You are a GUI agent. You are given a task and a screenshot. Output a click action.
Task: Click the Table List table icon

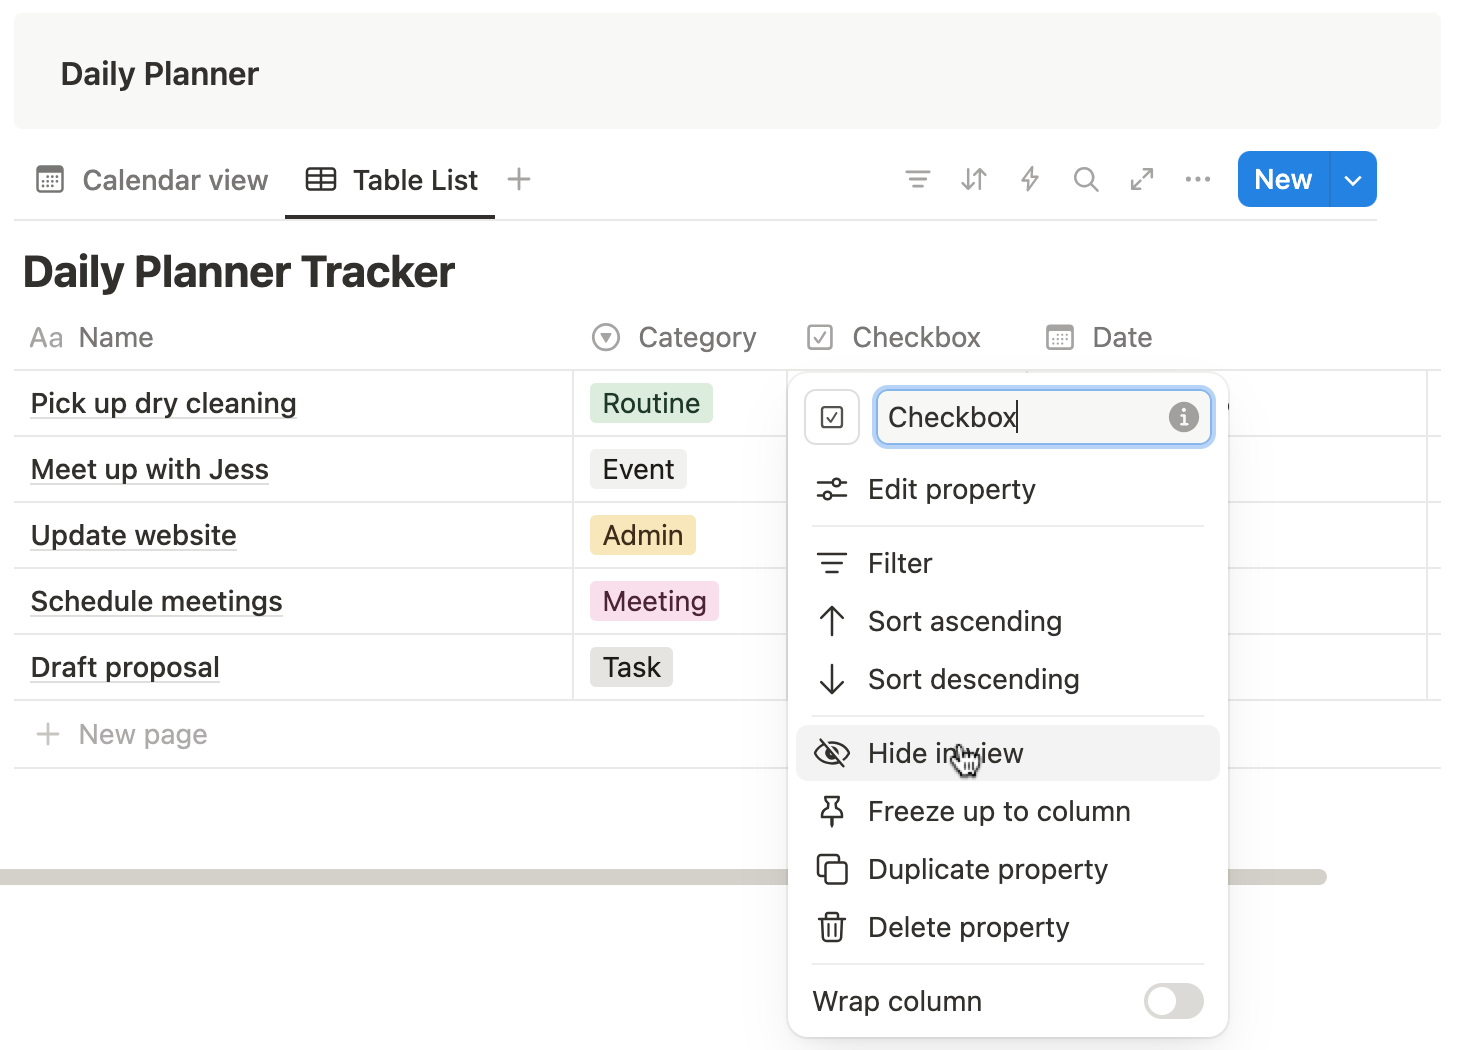[321, 180]
